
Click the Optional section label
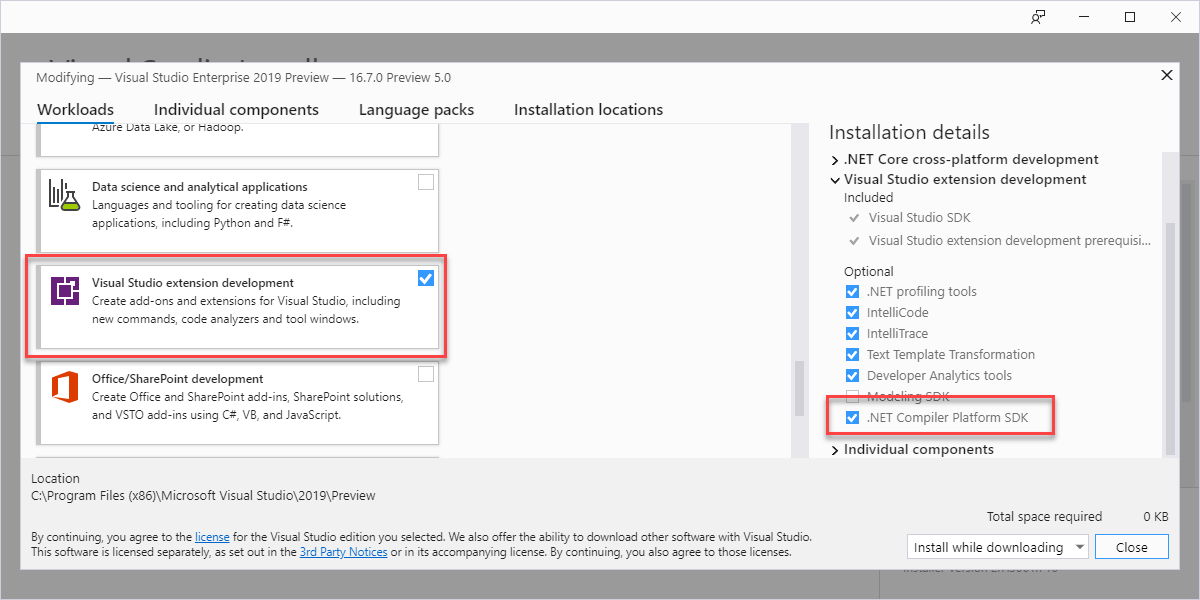point(869,272)
